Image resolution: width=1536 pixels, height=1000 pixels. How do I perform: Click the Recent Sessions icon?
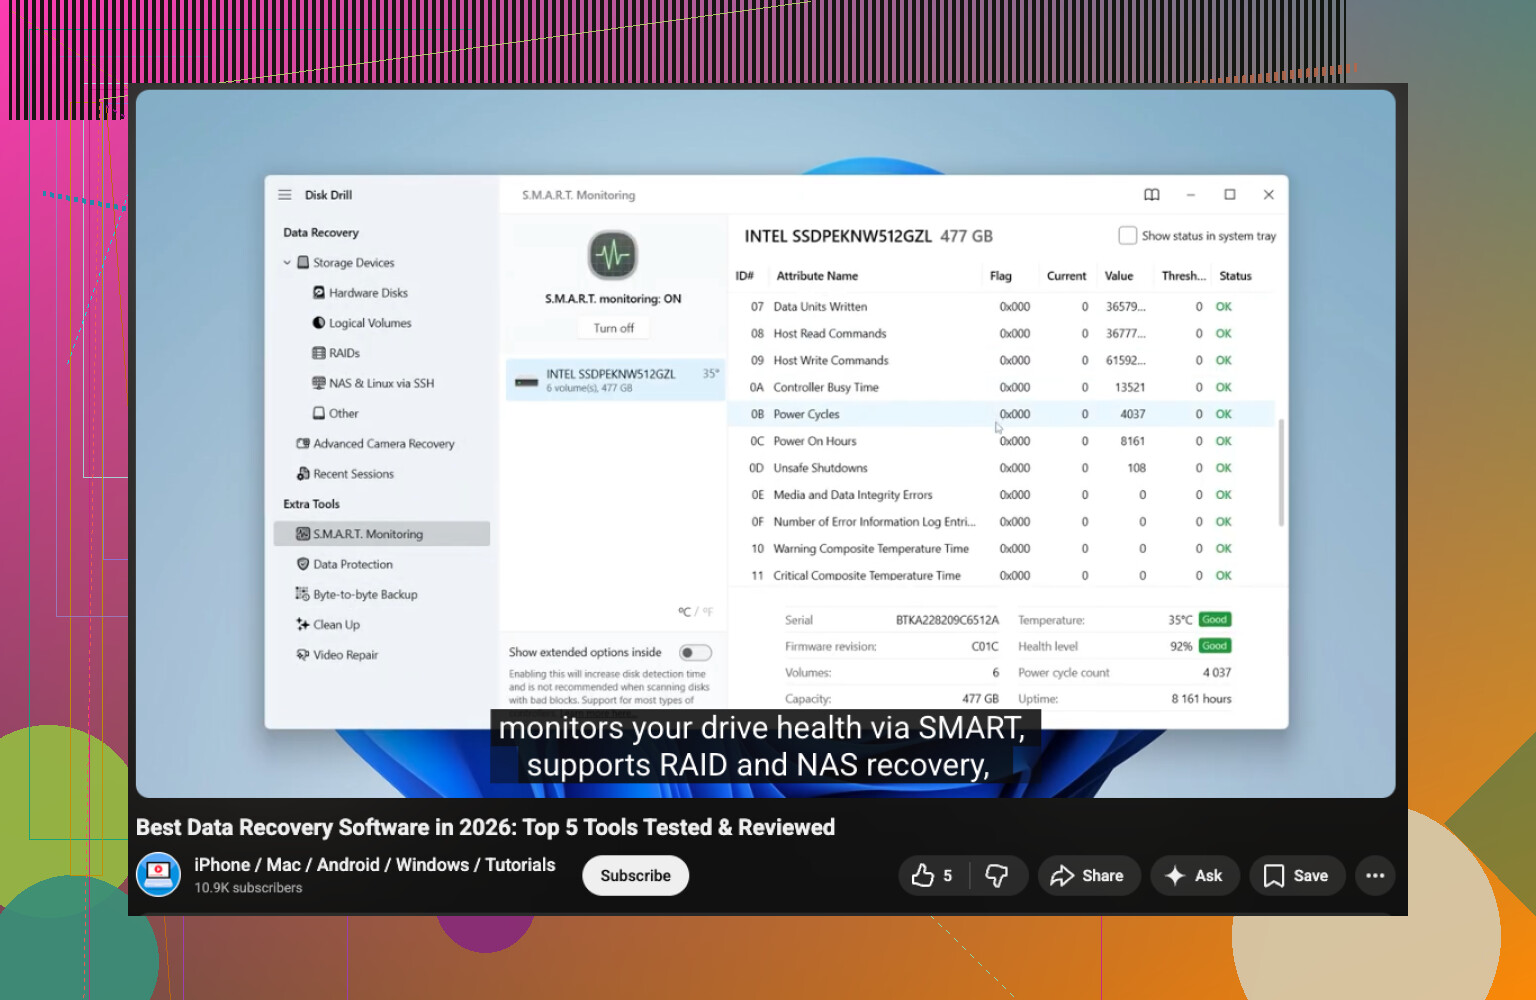click(303, 474)
